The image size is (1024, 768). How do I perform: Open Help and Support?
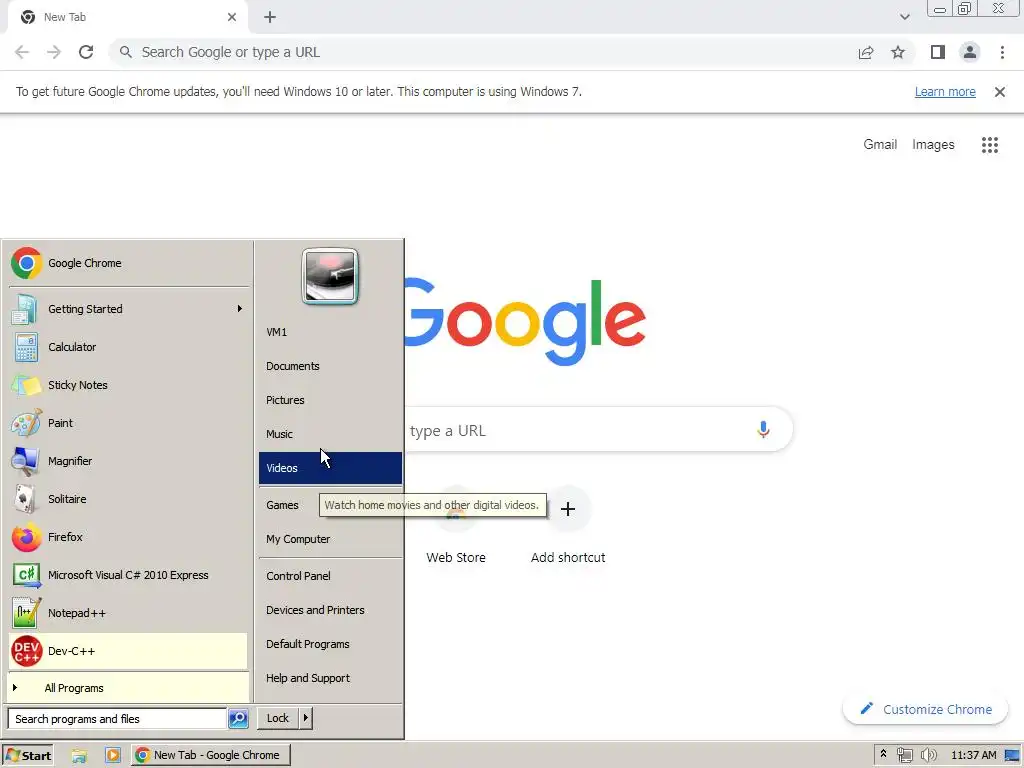pos(330,678)
